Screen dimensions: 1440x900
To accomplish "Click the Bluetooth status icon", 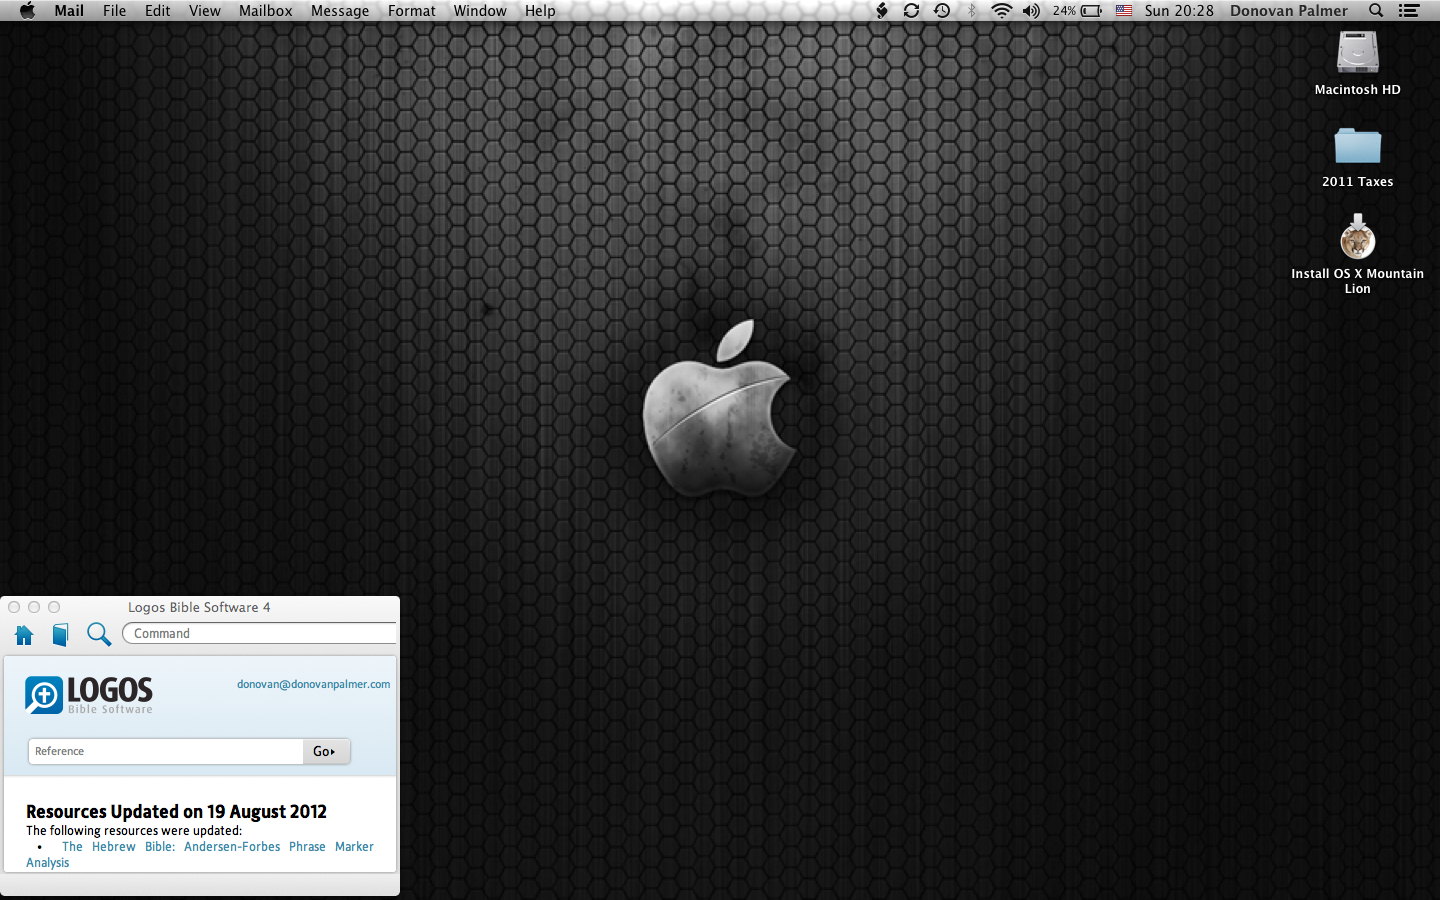I will [971, 11].
